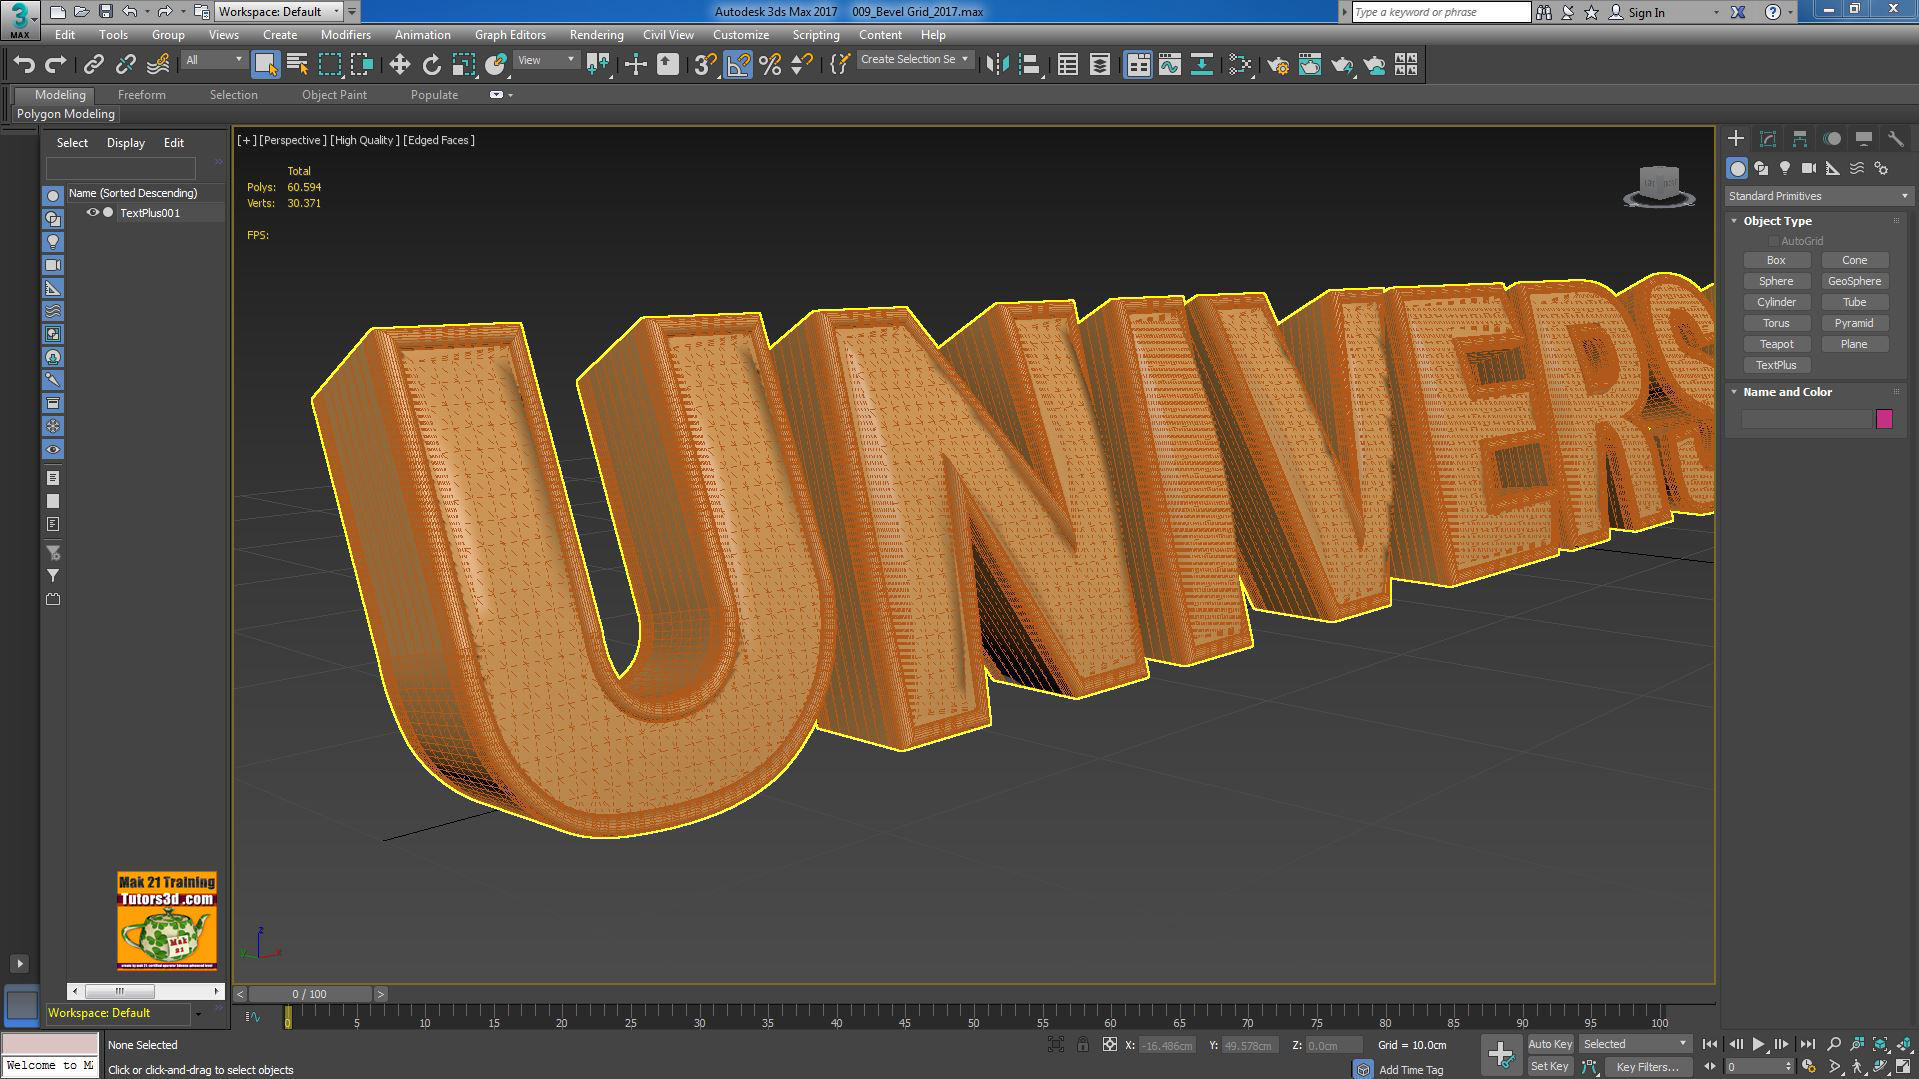Select the Shapes creation category
Image resolution: width=1919 pixels, height=1079 pixels.
point(1761,168)
